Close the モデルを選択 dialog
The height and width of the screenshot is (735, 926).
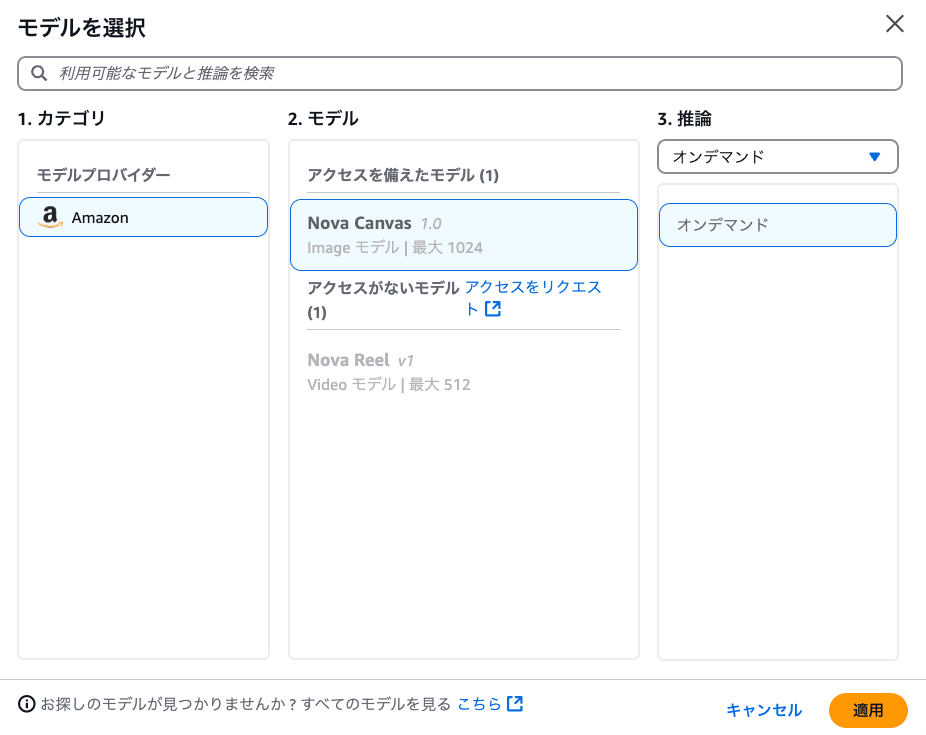coord(895,24)
